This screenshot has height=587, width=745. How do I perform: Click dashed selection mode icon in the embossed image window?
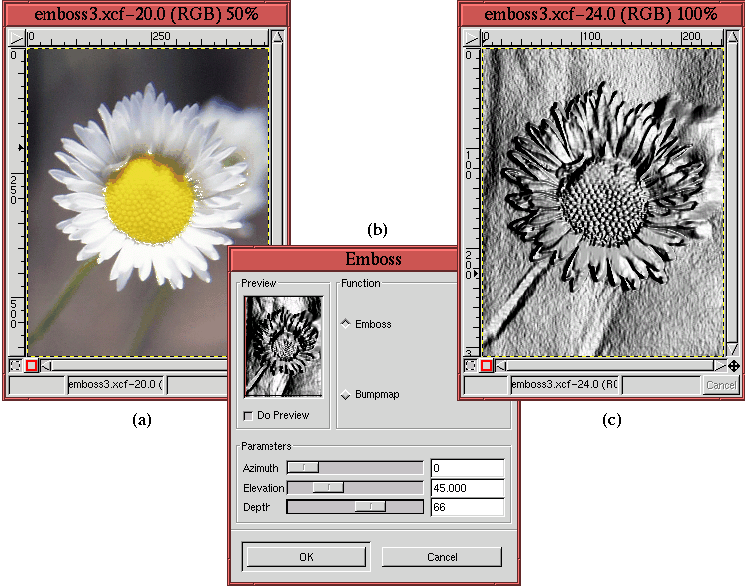[470, 366]
